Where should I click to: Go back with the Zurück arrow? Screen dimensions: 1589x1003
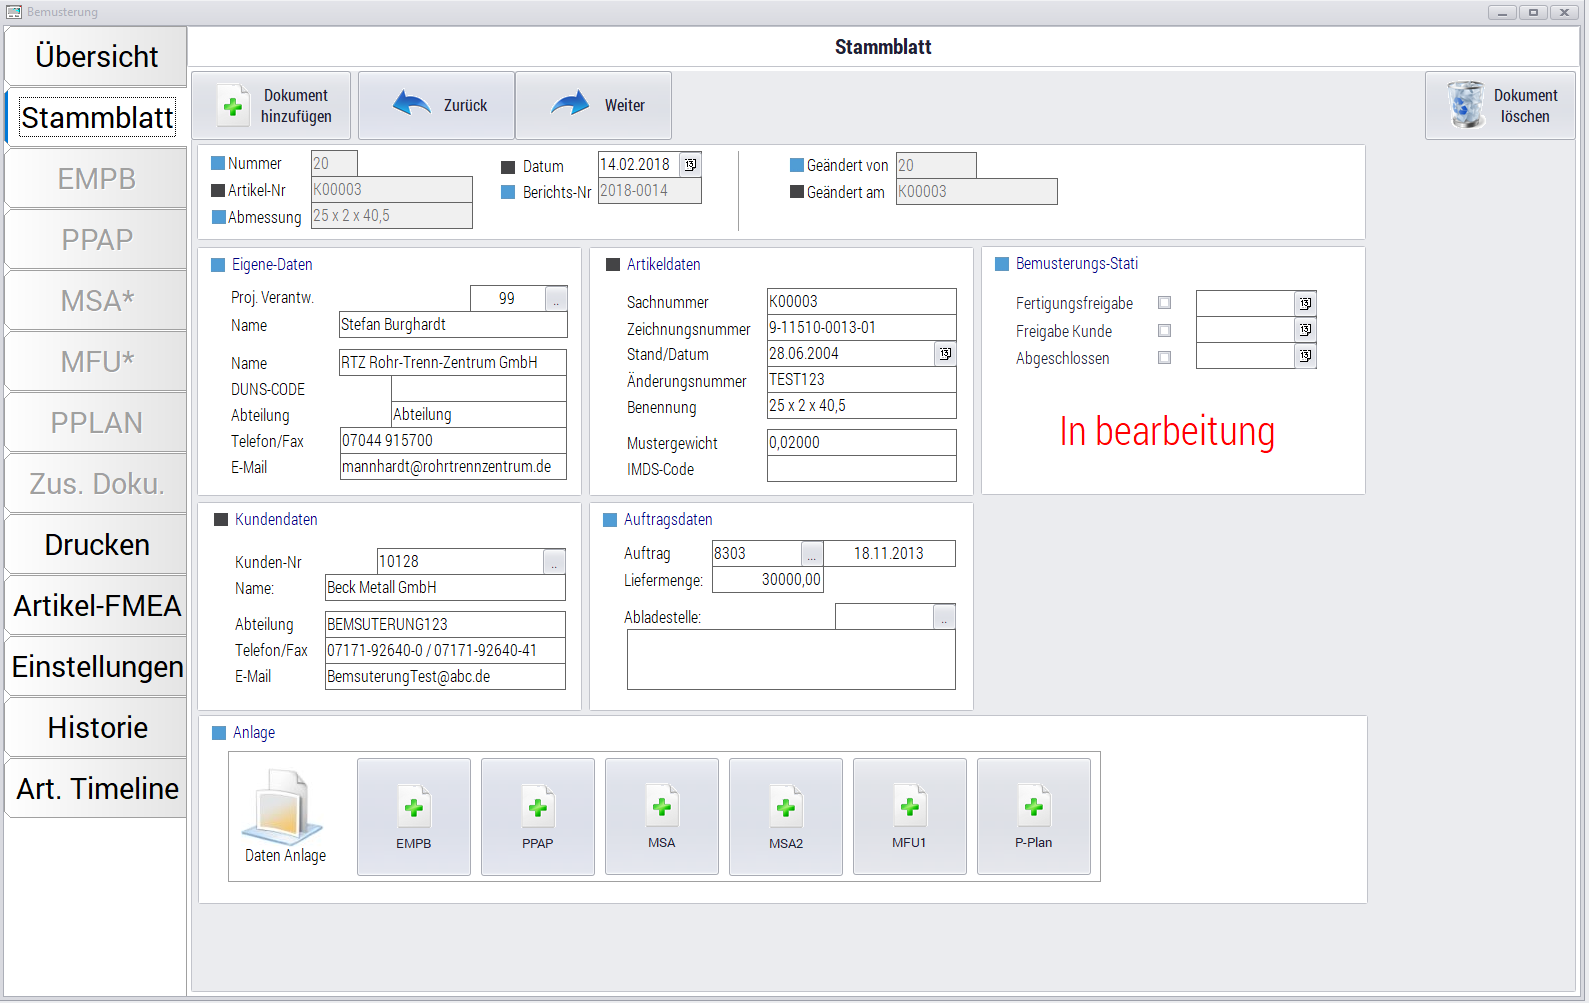[412, 103]
